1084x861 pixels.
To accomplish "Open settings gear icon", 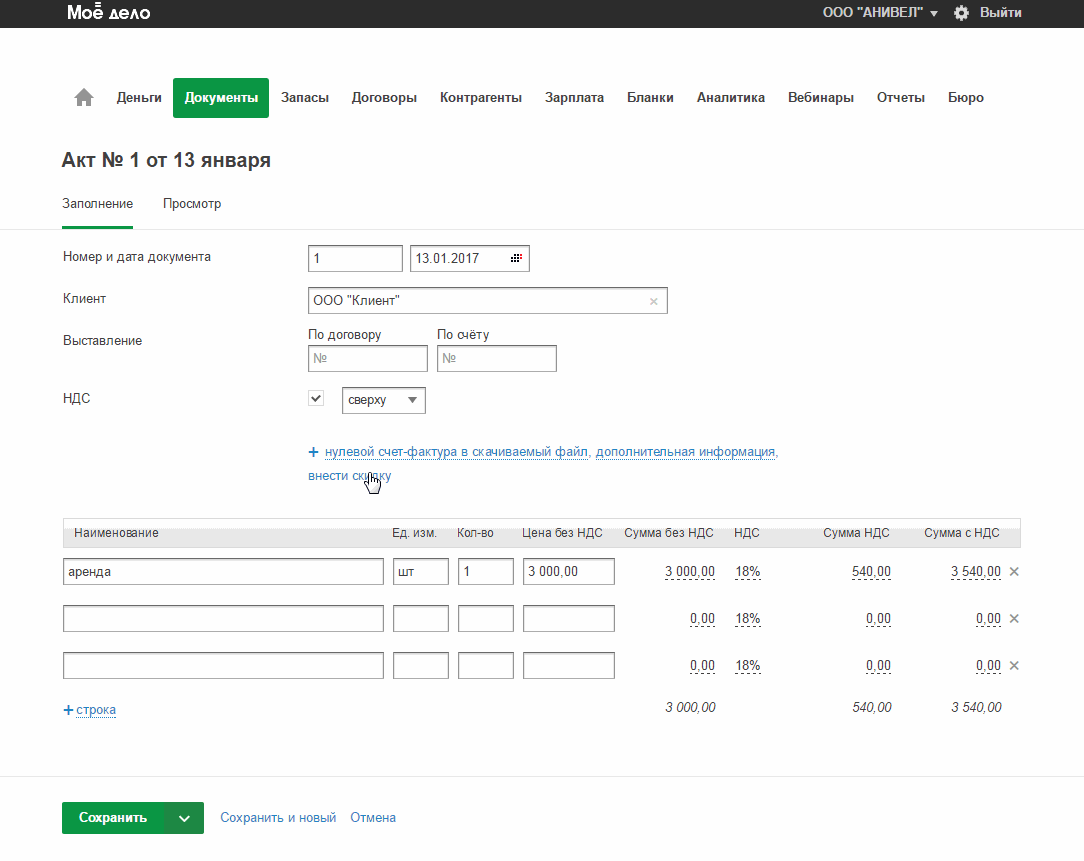I will [x=962, y=13].
